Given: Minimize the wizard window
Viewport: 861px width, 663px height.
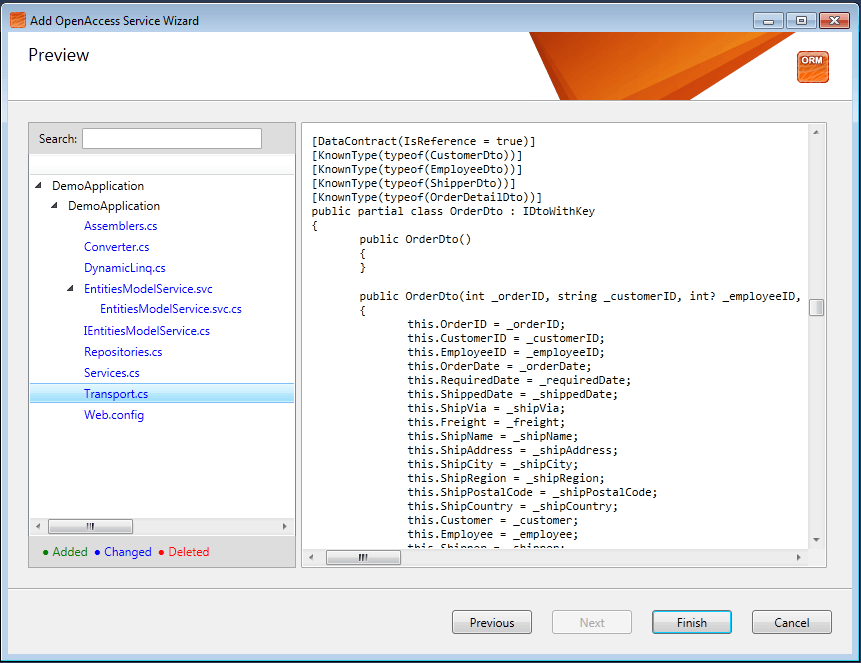Looking at the screenshot, I should 768,21.
